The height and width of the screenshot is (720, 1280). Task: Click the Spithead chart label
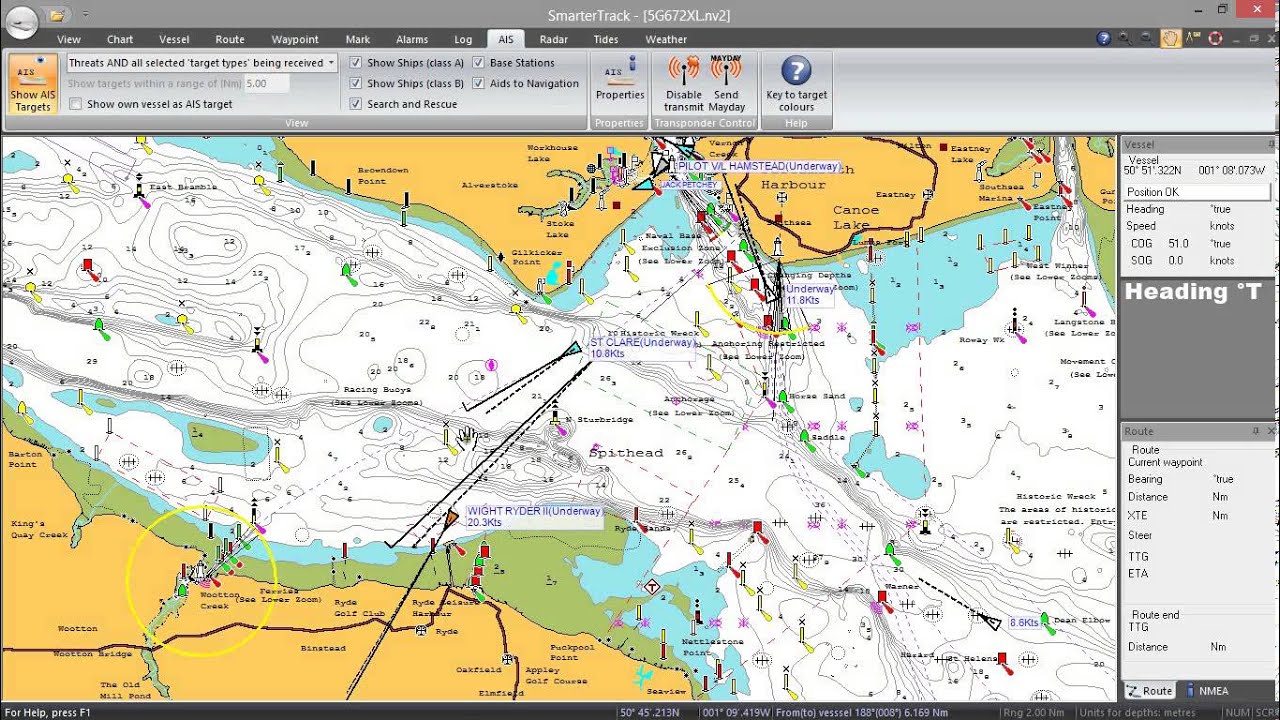point(626,453)
